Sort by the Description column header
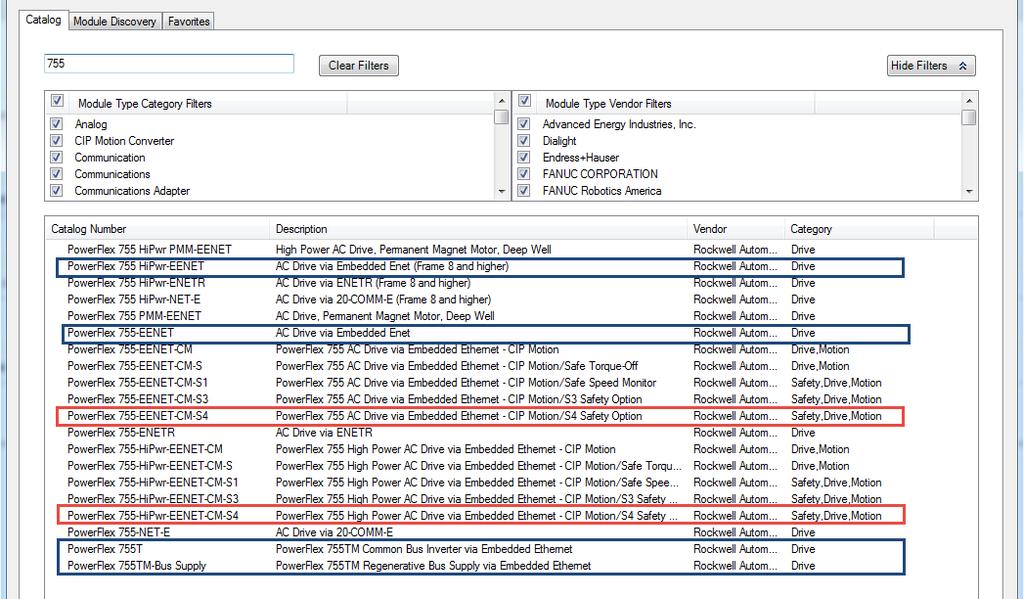The width and height of the screenshot is (1024, 599). pyautogui.click(x=479, y=229)
